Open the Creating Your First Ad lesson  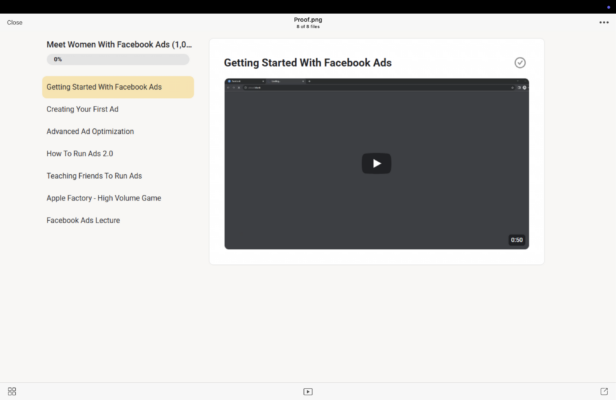click(x=82, y=109)
